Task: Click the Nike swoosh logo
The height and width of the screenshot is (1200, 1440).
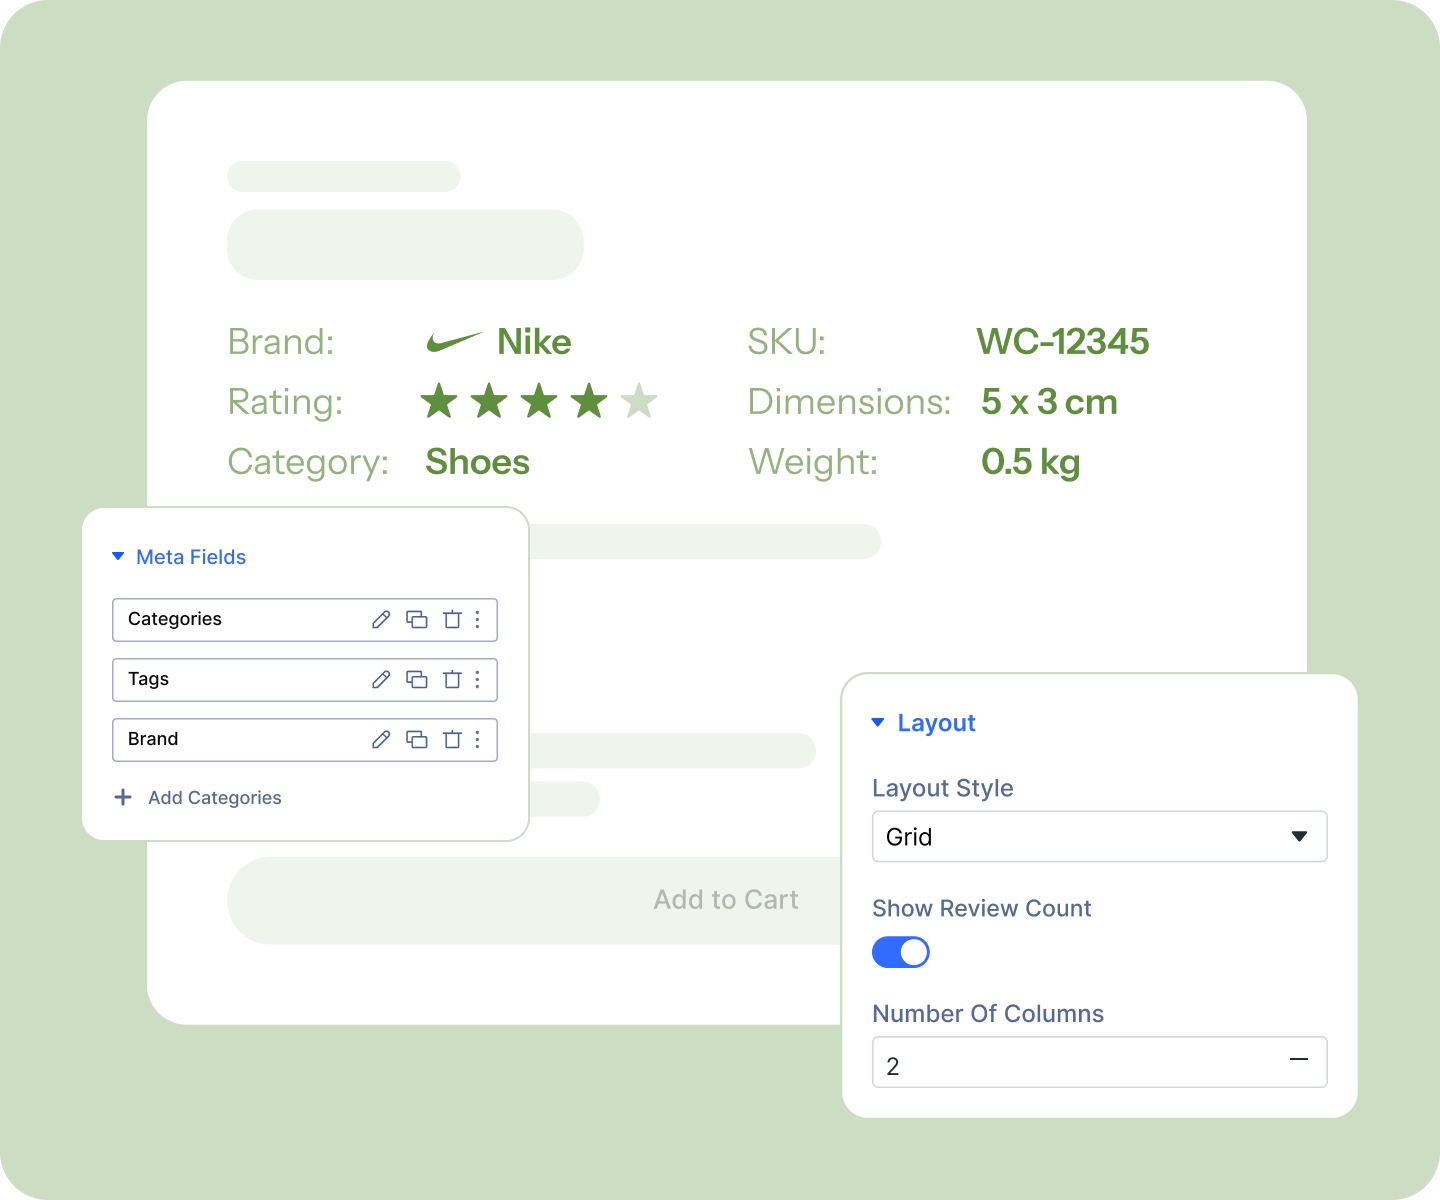Action: coord(454,342)
